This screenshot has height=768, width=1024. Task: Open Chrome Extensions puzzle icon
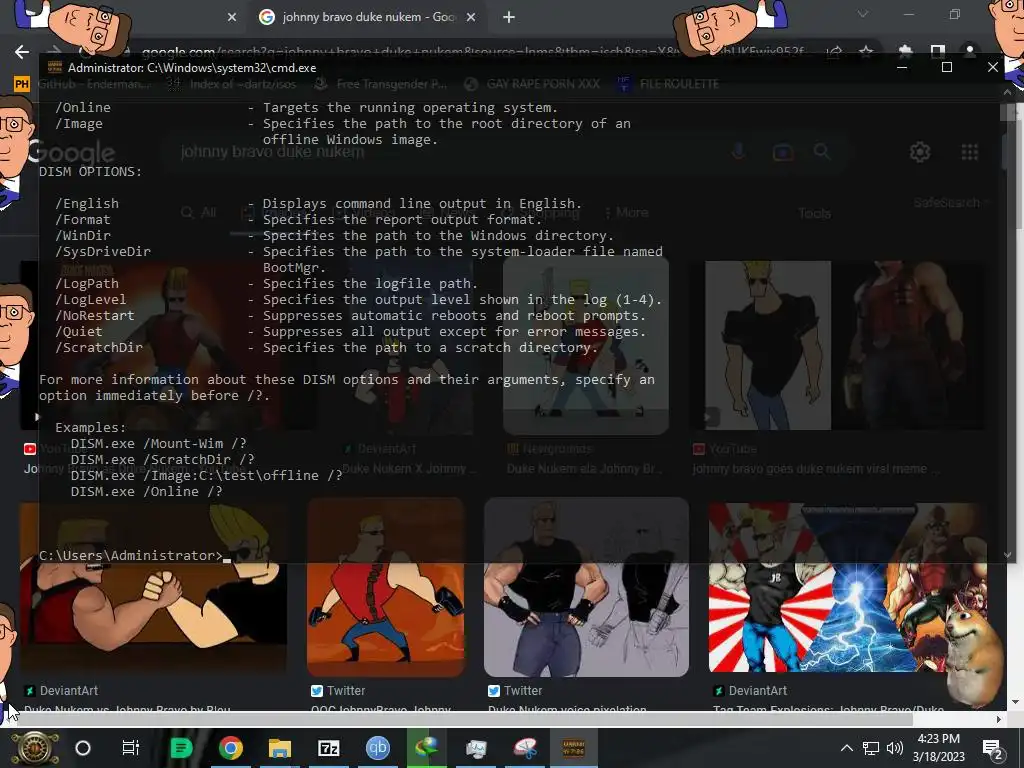(x=905, y=51)
